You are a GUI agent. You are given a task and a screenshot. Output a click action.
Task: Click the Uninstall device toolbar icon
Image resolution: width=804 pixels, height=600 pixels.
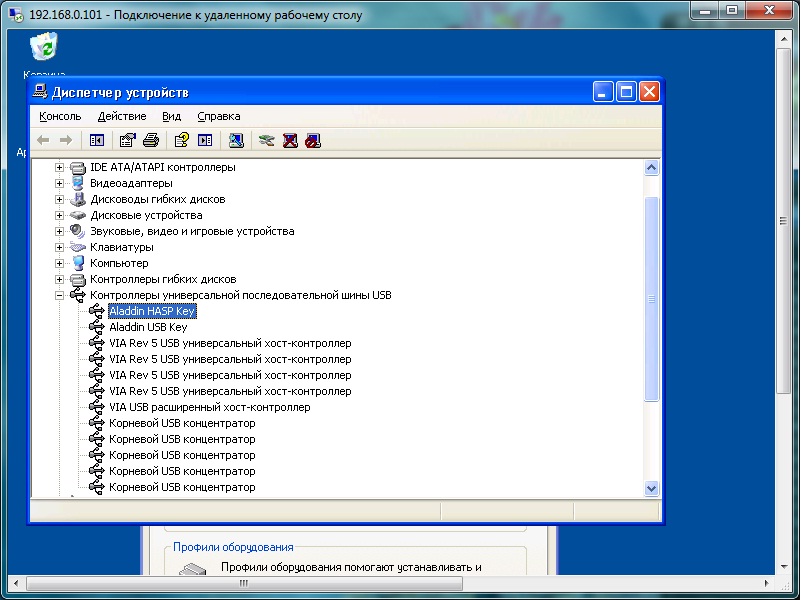coord(290,140)
